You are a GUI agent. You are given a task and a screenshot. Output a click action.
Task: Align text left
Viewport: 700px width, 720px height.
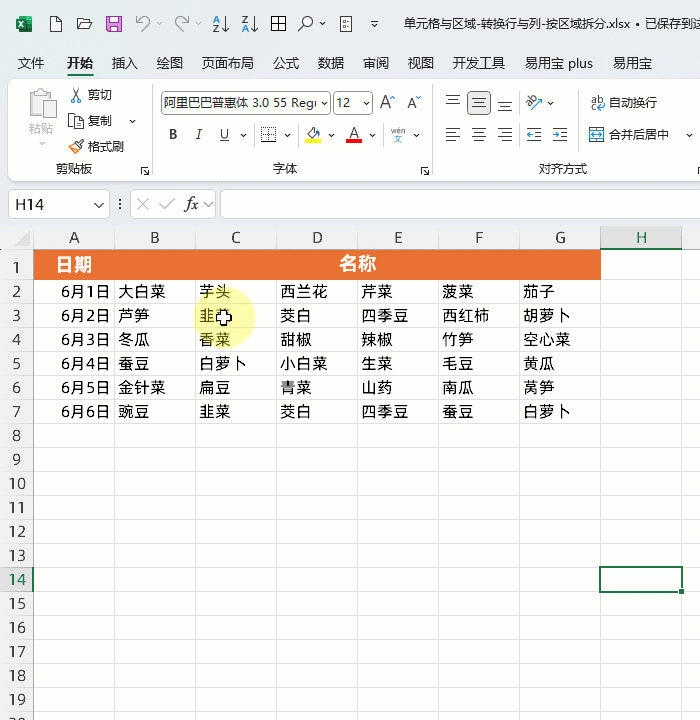click(453, 135)
